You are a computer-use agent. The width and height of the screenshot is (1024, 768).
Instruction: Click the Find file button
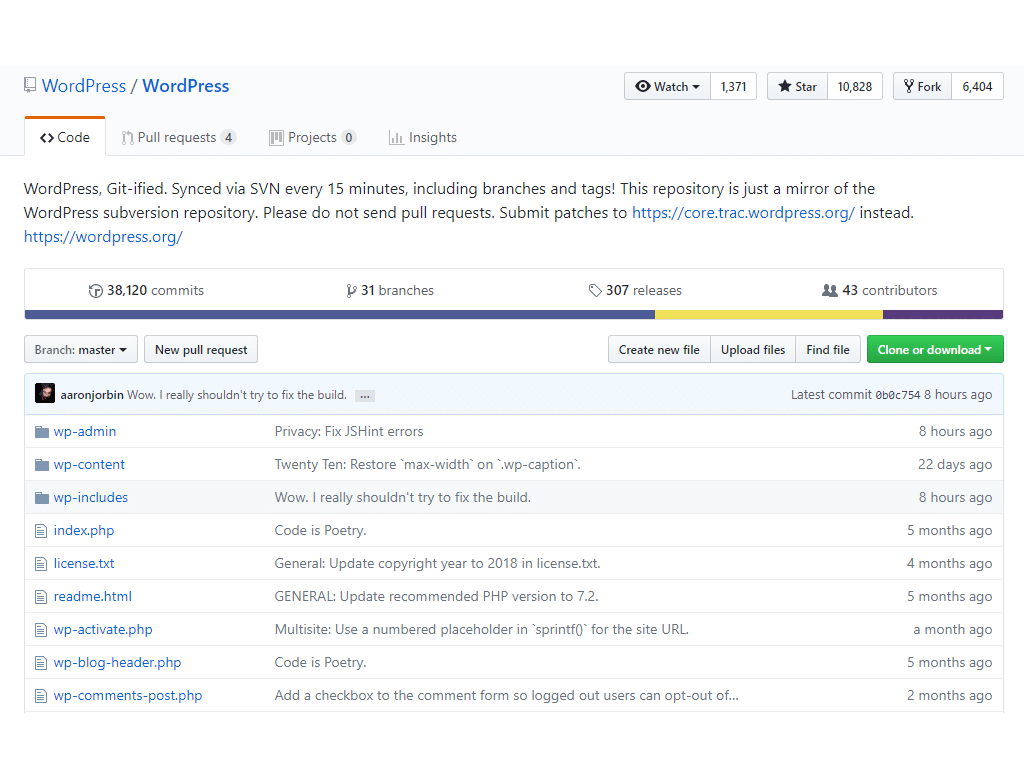pyautogui.click(x=828, y=349)
